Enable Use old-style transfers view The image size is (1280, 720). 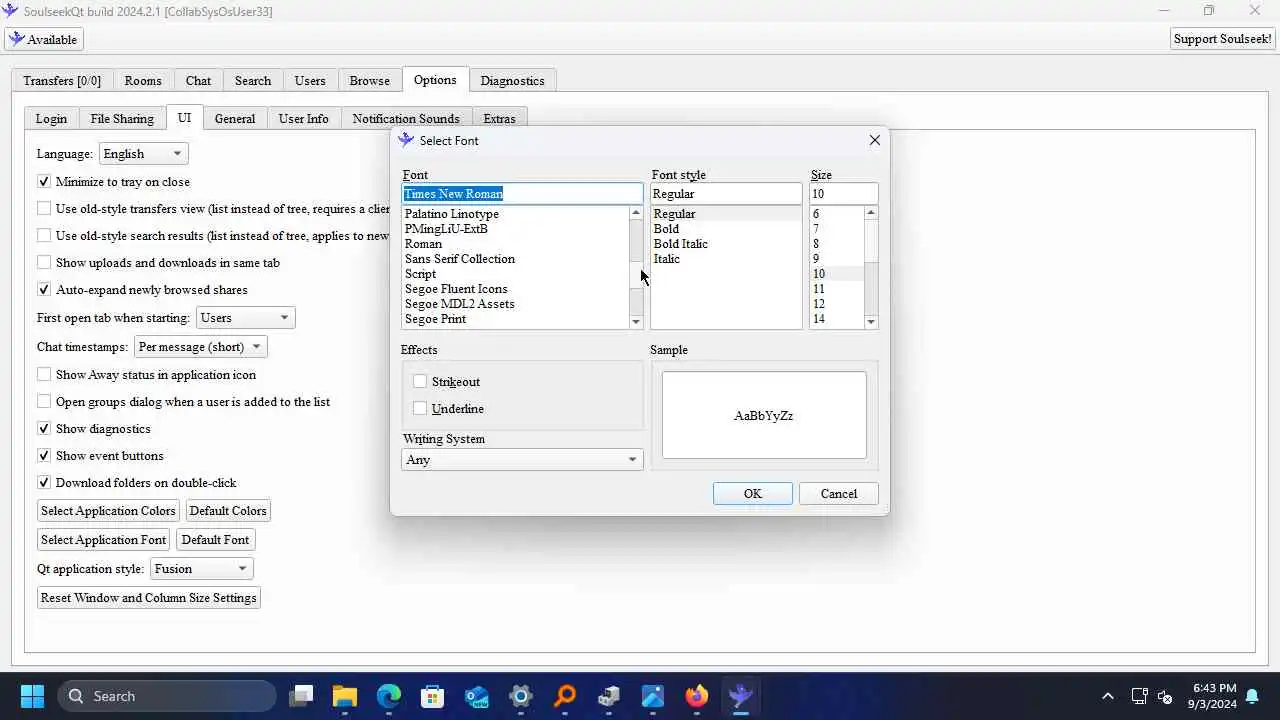44,209
